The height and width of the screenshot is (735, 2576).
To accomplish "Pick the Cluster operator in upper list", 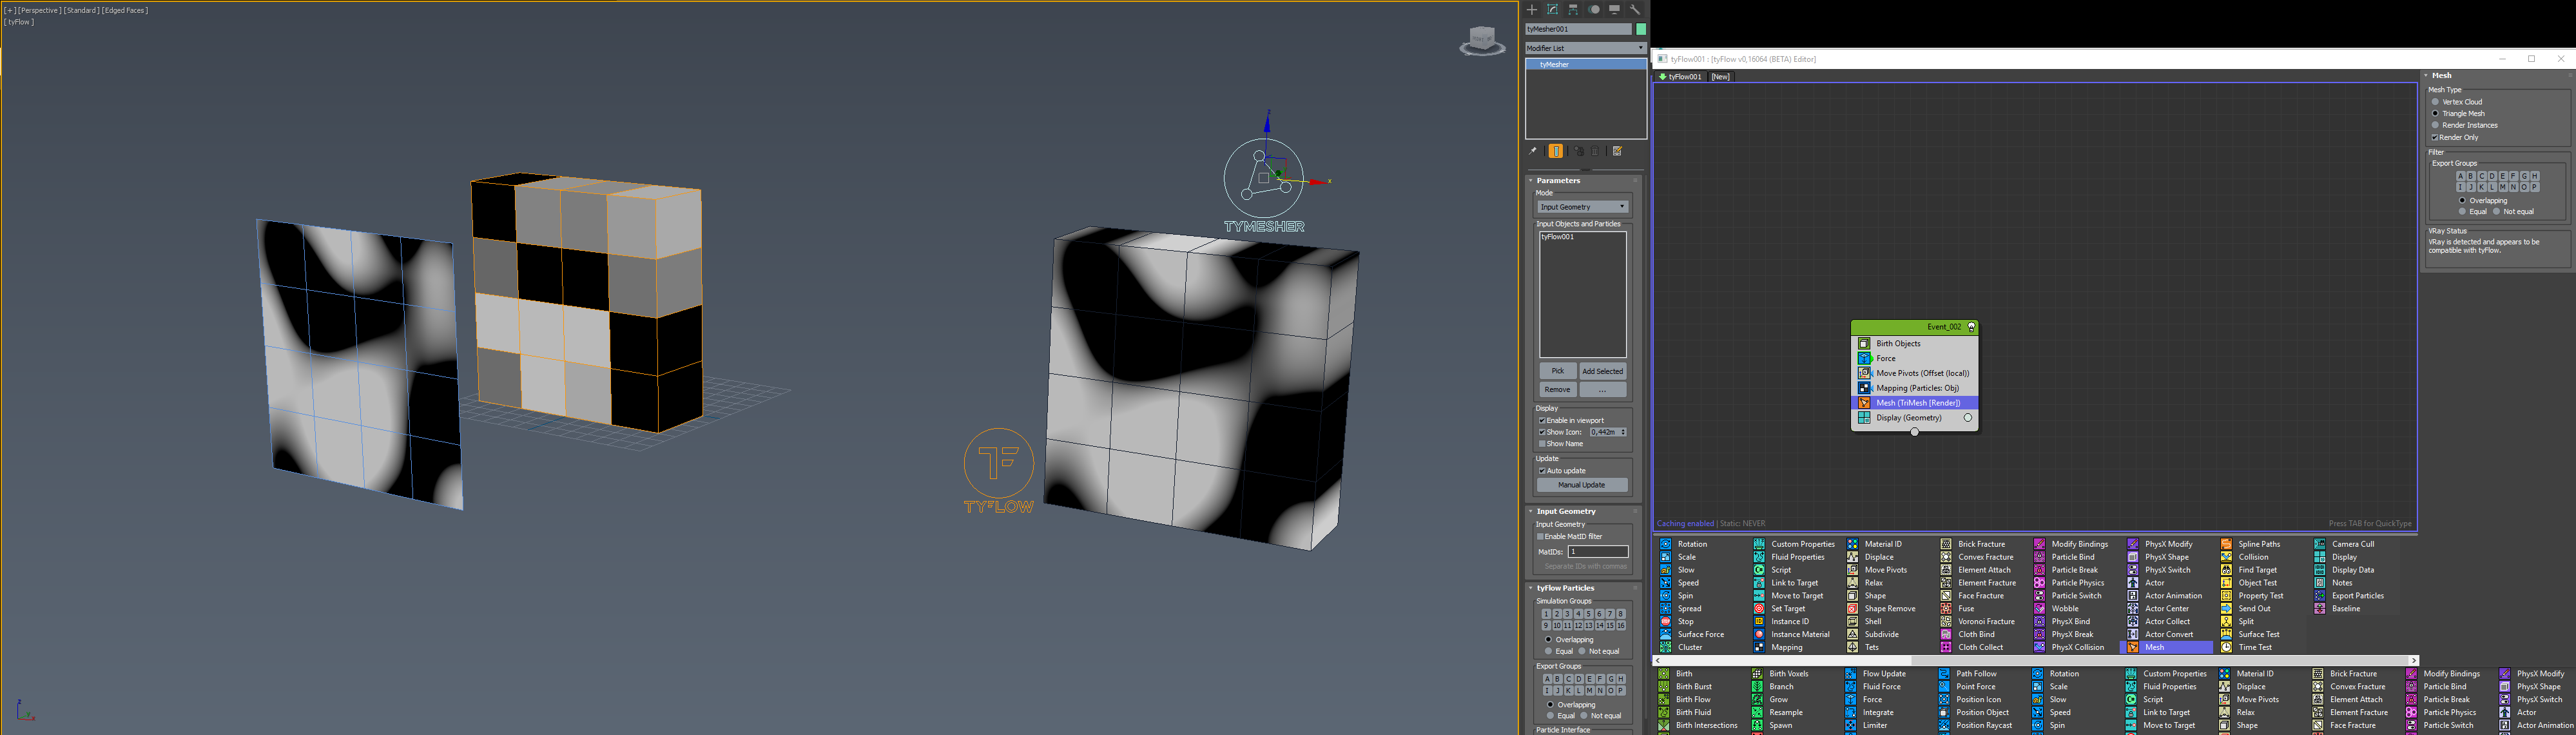I will click(1682, 647).
